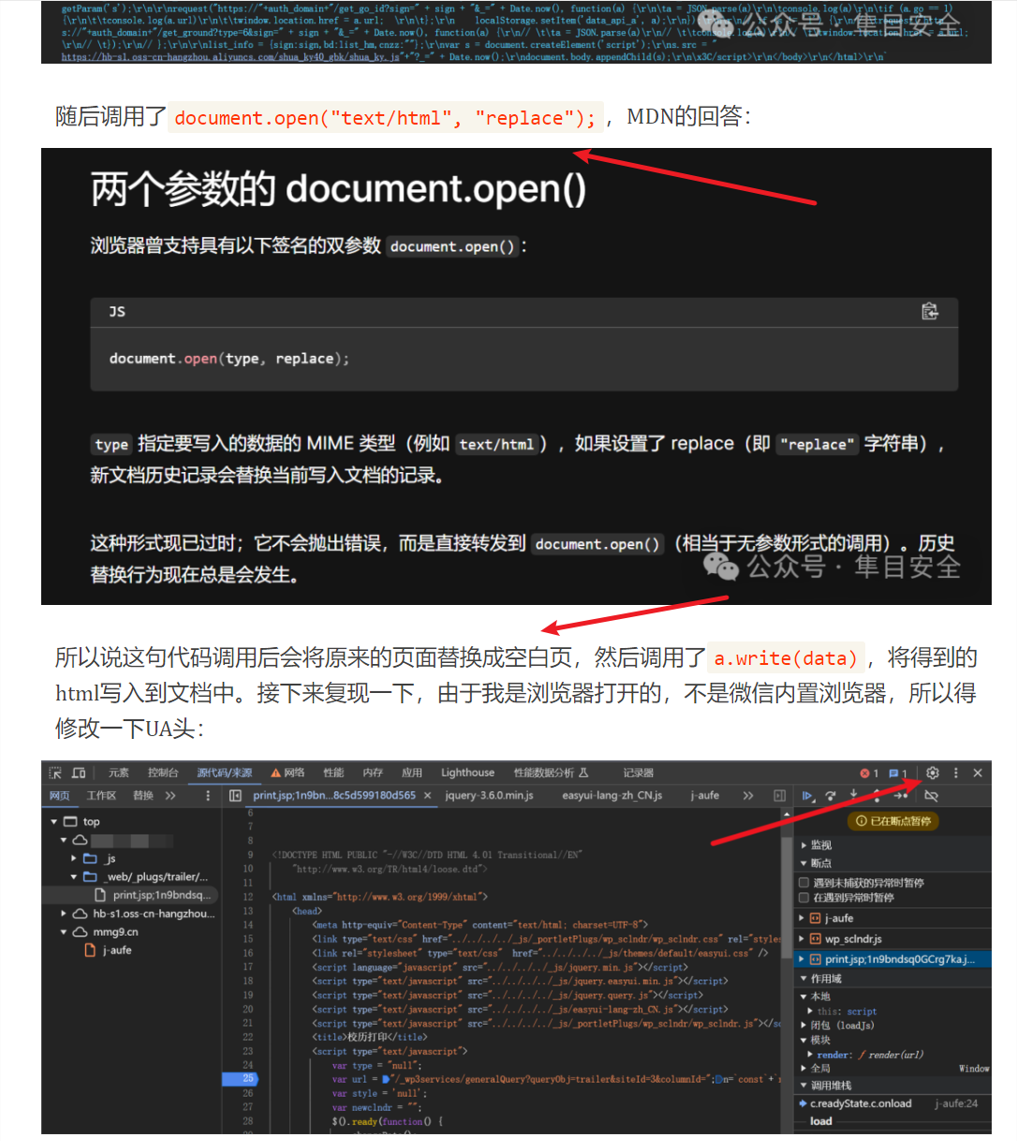Check the 在遇到异常时暂停 checkbox

point(804,897)
